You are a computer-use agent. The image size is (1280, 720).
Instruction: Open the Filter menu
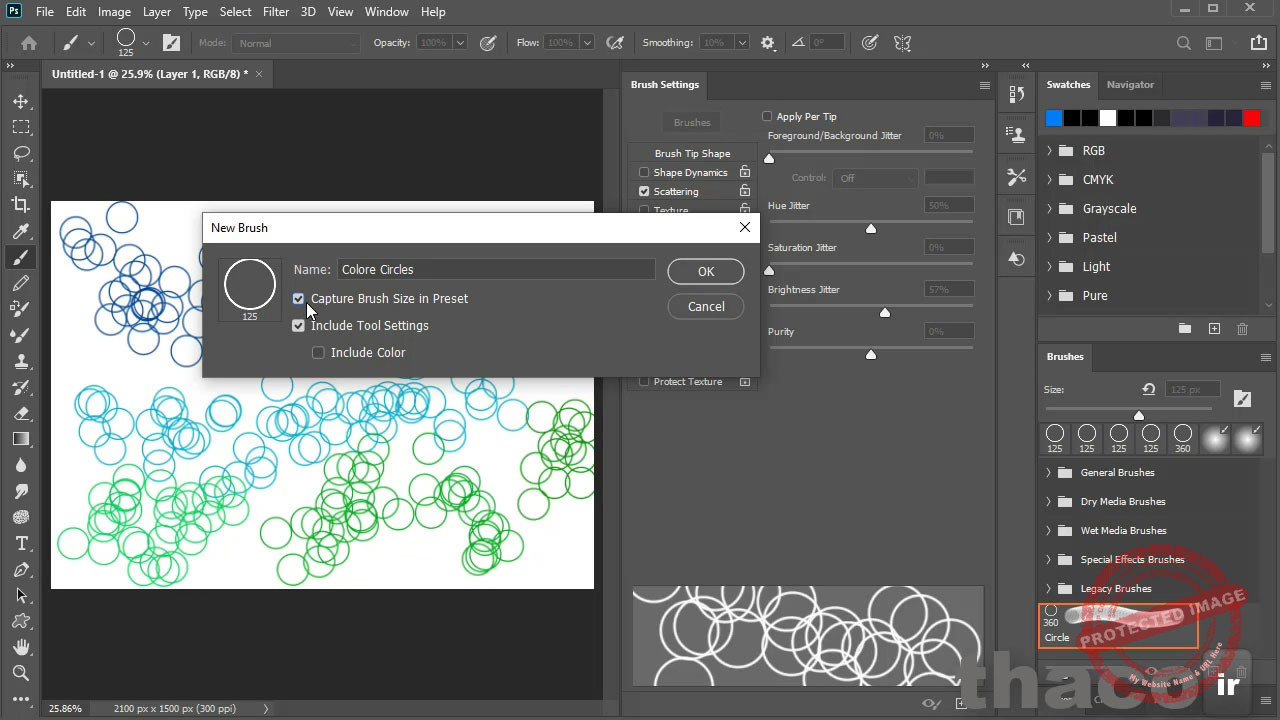pos(276,12)
